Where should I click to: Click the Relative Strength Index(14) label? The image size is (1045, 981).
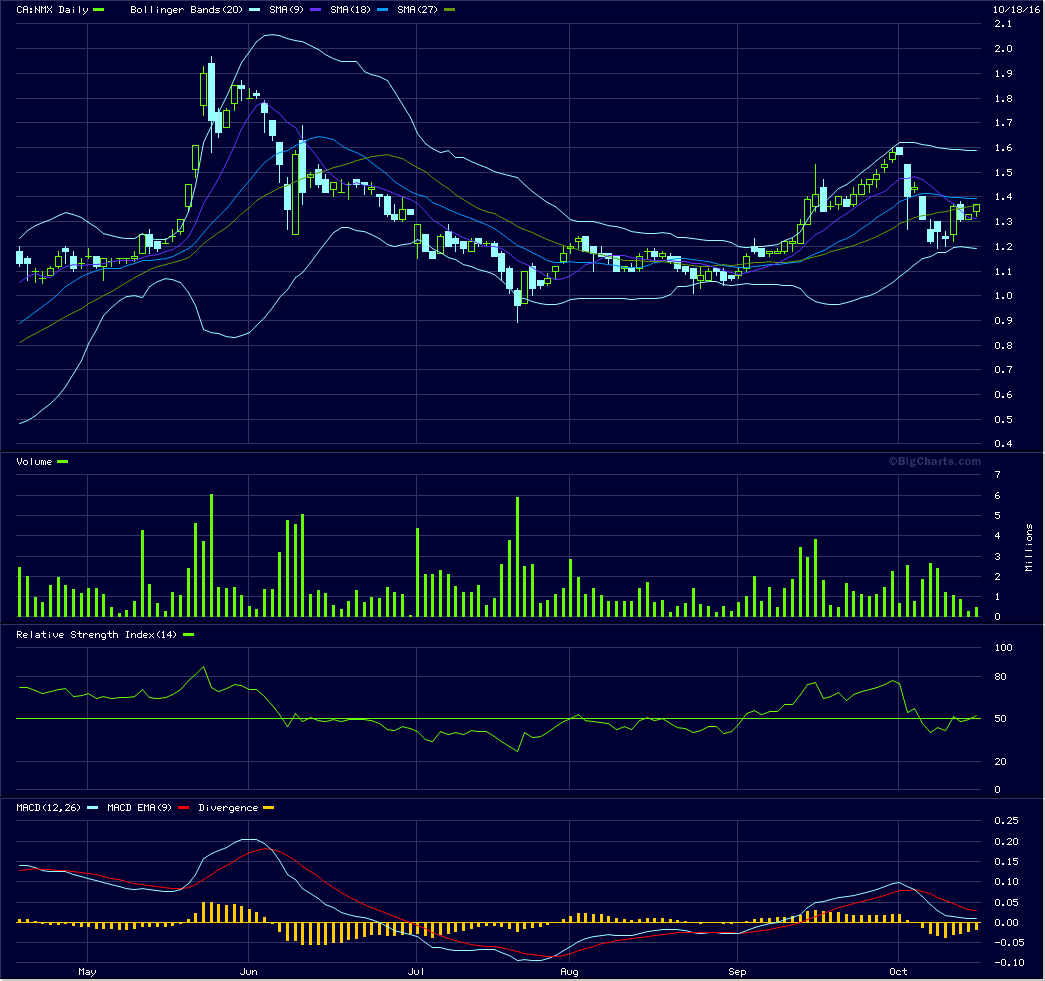(97, 635)
